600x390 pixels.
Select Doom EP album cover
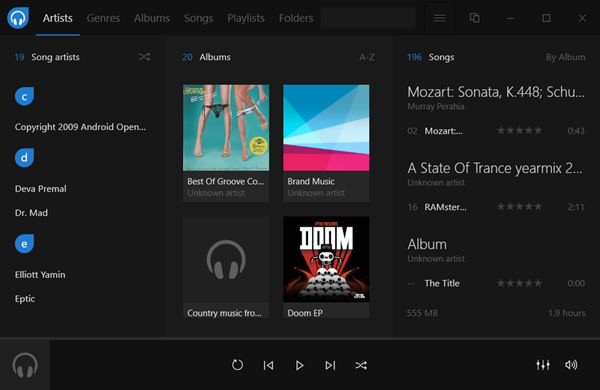326,259
